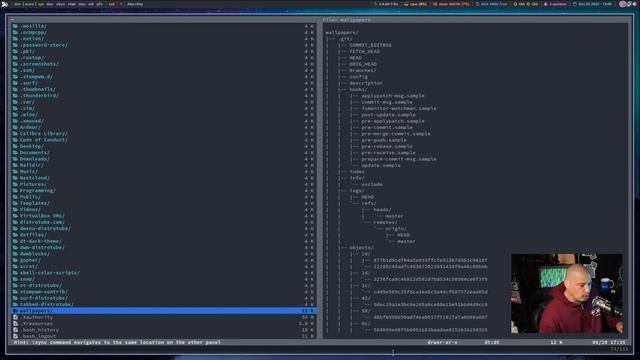This screenshot has width=640, height=360.
Task: Switch to the www workspace
Action: pyautogui.click(x=29, y=4)
